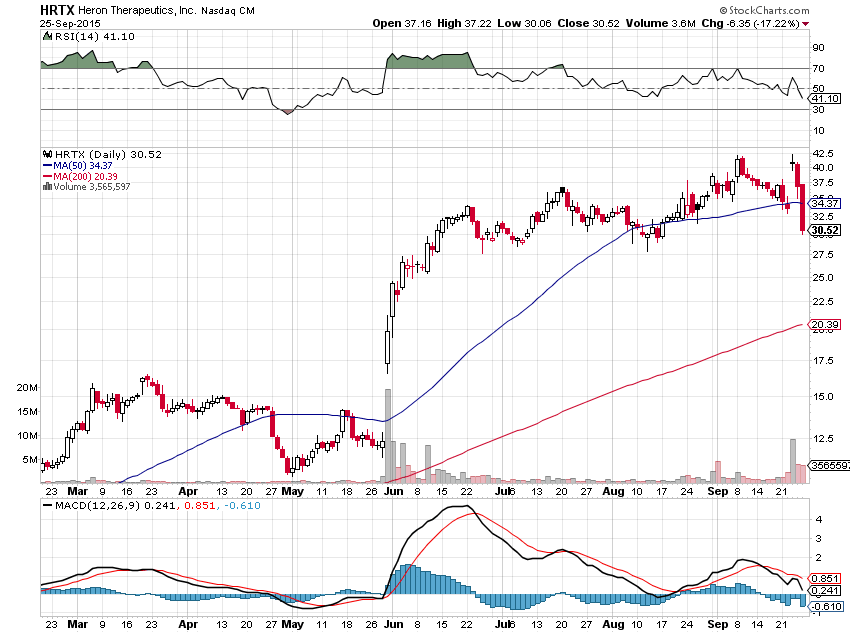Click the 20.39 MA(200) price marker
Viewport: 850px width, 633px height.
pyautogui.click(x=826, y=325)
